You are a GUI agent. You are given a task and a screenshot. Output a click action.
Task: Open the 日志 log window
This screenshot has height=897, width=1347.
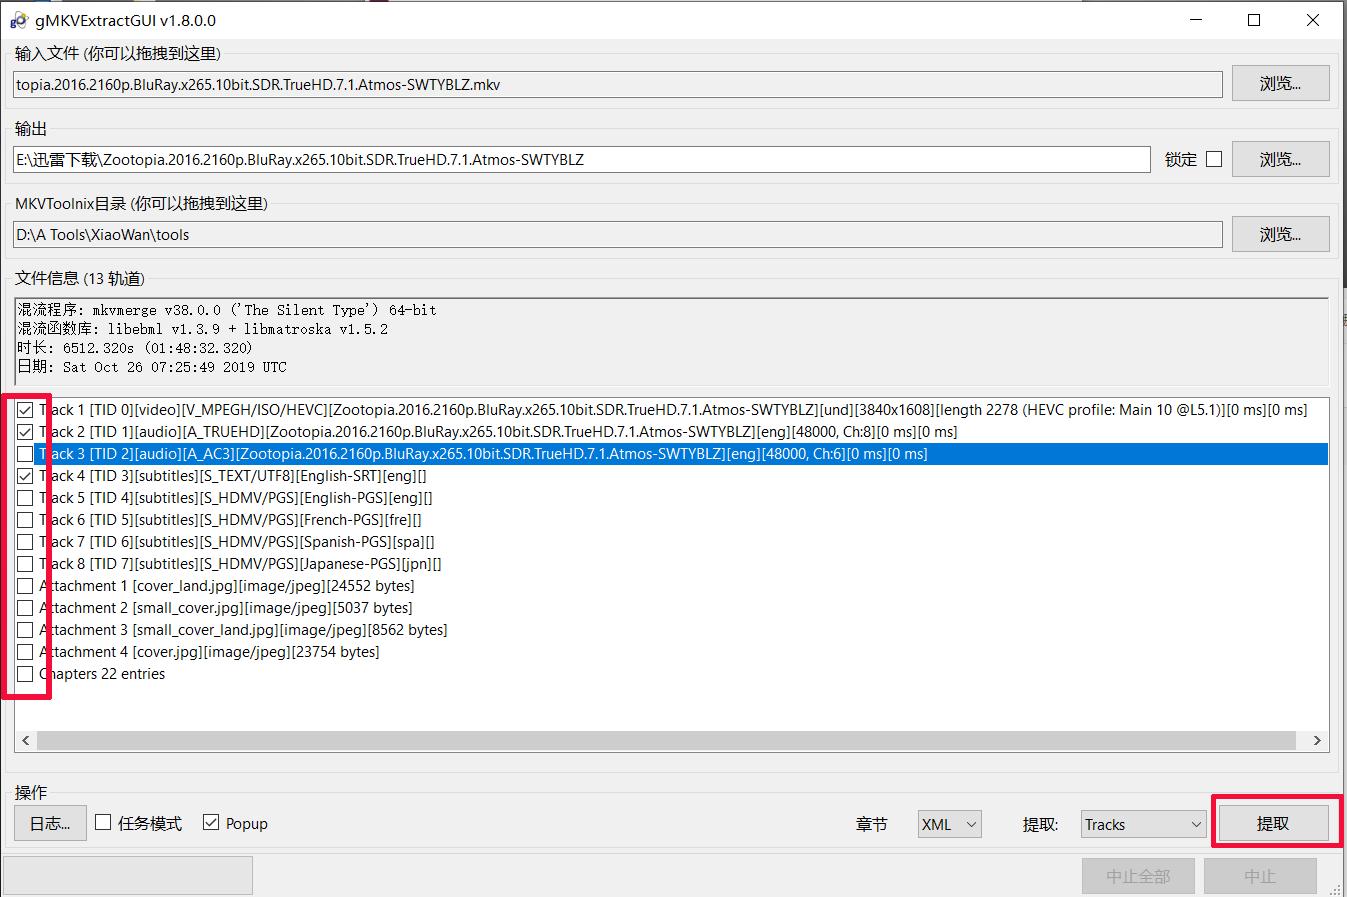pos(50,823)
